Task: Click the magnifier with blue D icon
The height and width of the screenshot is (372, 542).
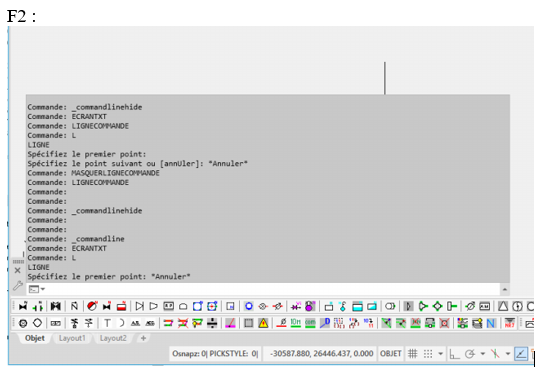Action: click(x=325, y=323)
